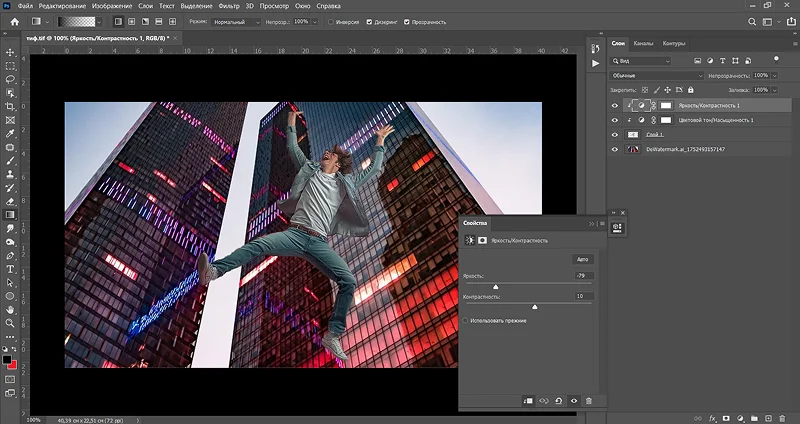Image resolution: width=800 pixels, height=424 pixels.
Task: Click the Яркость value field showing -79
Action: pyautogui.click(x=582, y=276)
